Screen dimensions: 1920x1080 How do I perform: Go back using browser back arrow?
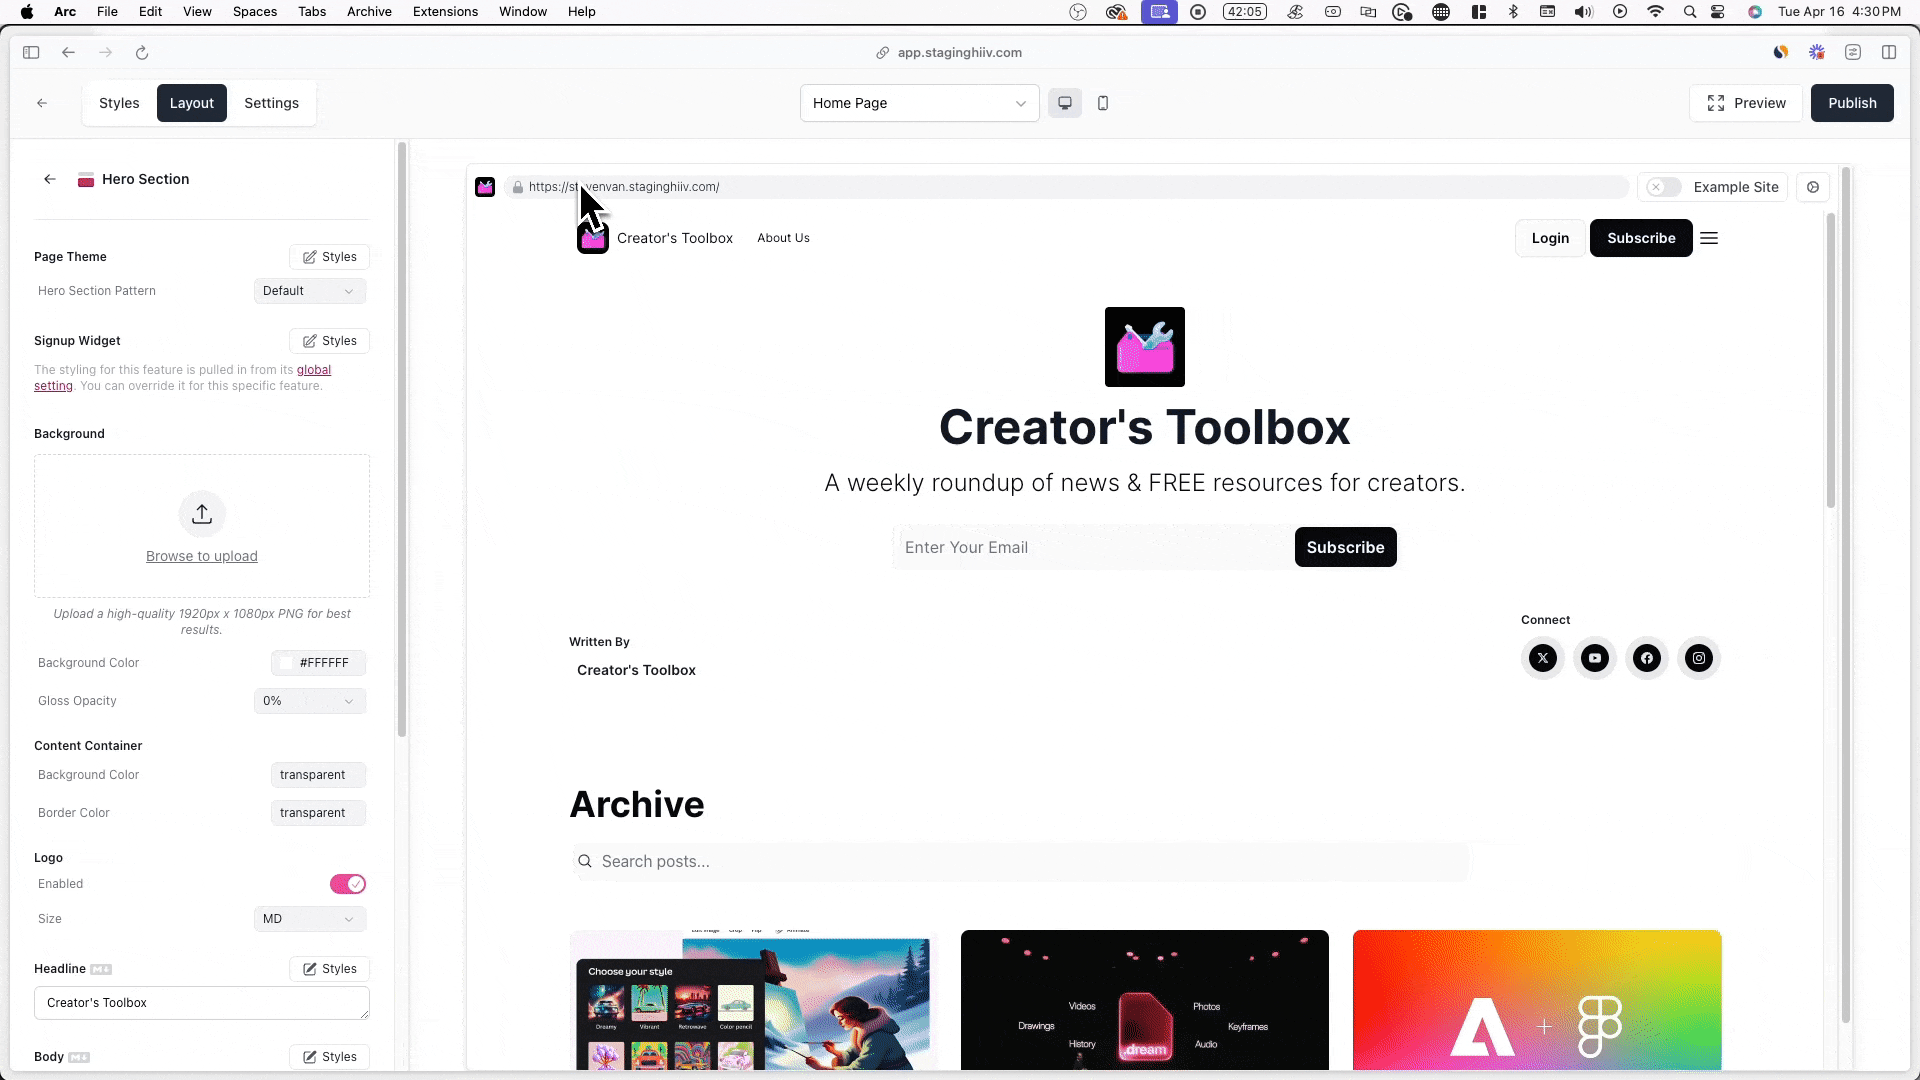click(68, 53)
